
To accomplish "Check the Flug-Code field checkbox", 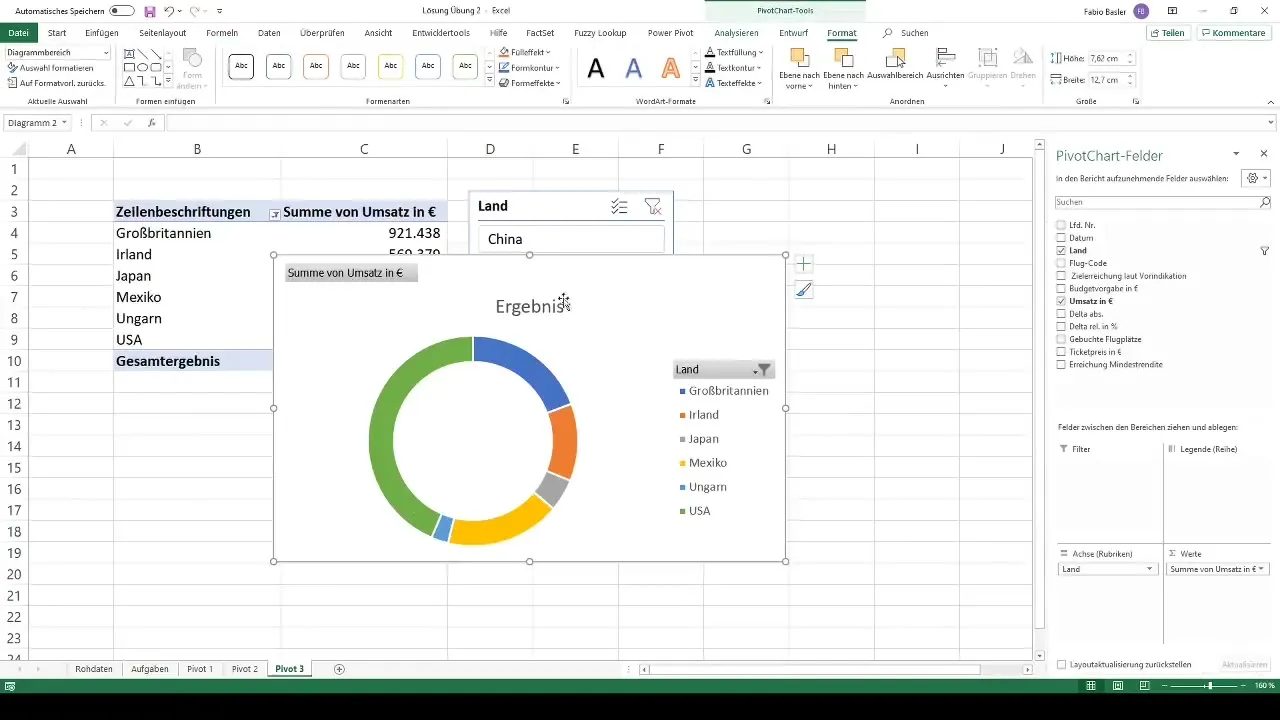I will pyautogui.click(x=1061, y=263).
